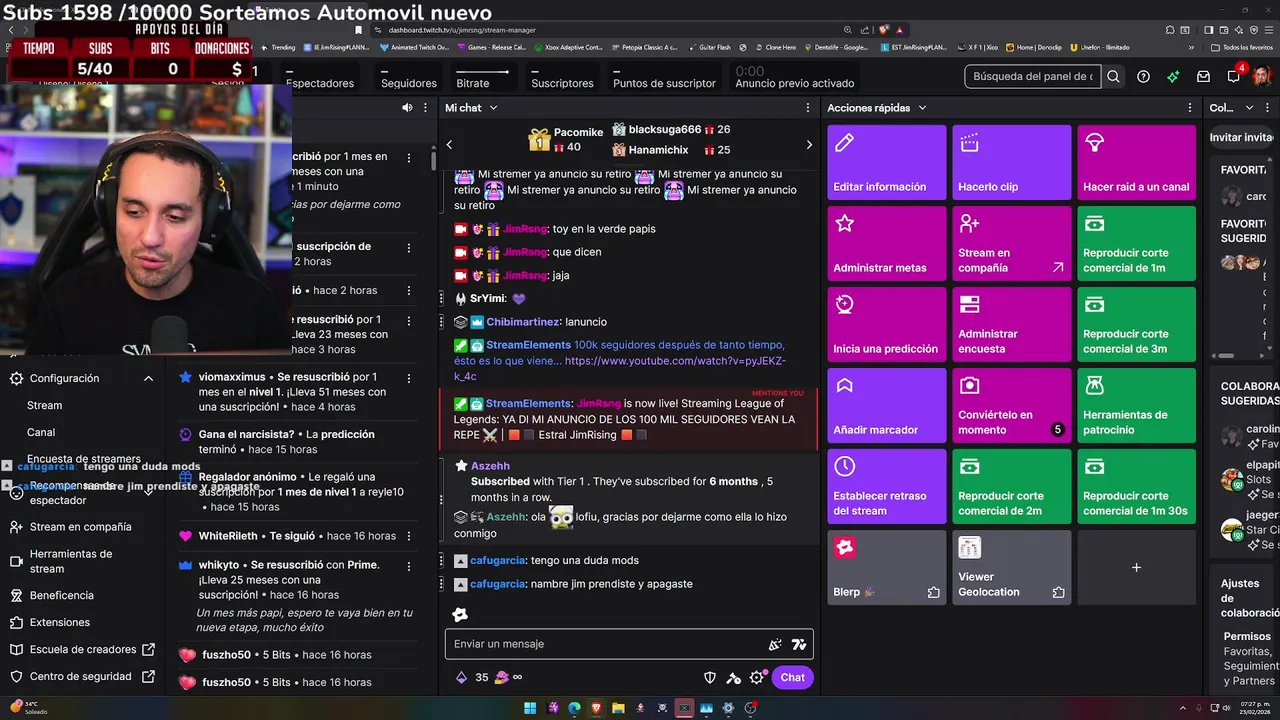Open Establecer retraso del stream tile
This screenshot has height=720, width=1280.
pos(887,486)
